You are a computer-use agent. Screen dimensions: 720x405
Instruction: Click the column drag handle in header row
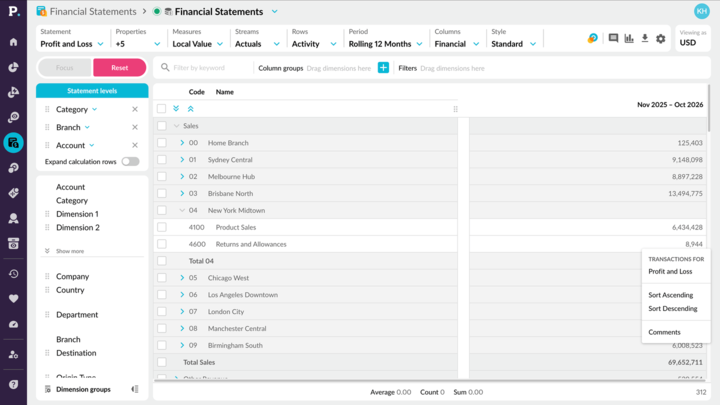click(456, 109)
